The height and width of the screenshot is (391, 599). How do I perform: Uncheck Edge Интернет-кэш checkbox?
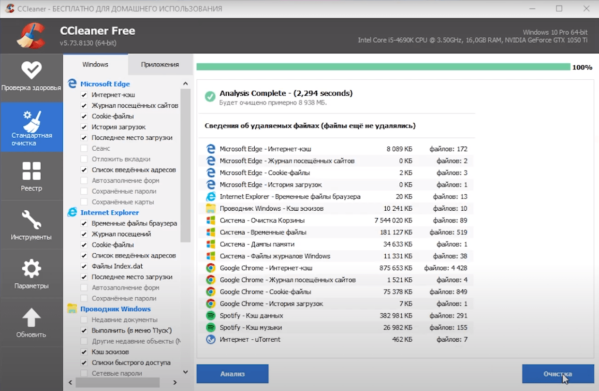[x=84, y=95]
